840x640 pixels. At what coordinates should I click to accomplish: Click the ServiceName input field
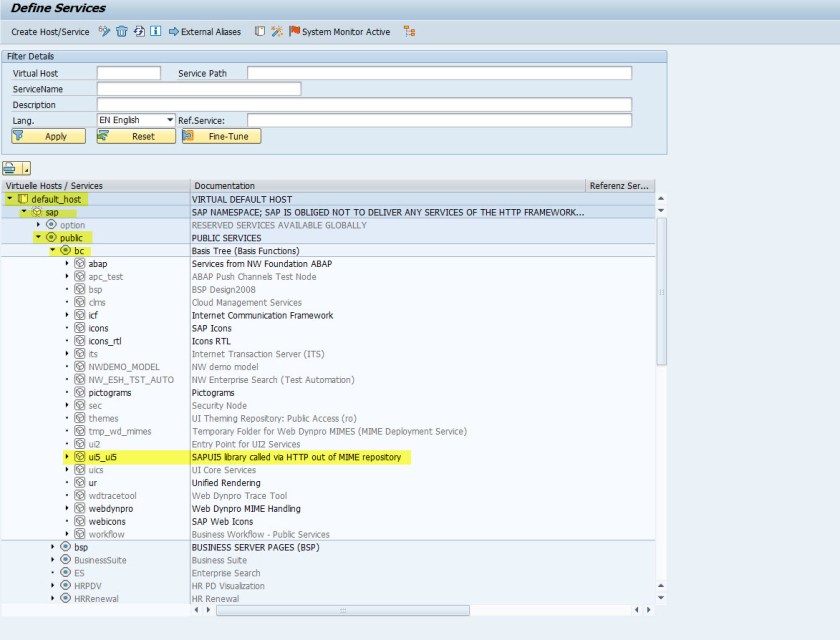point(198,89)
